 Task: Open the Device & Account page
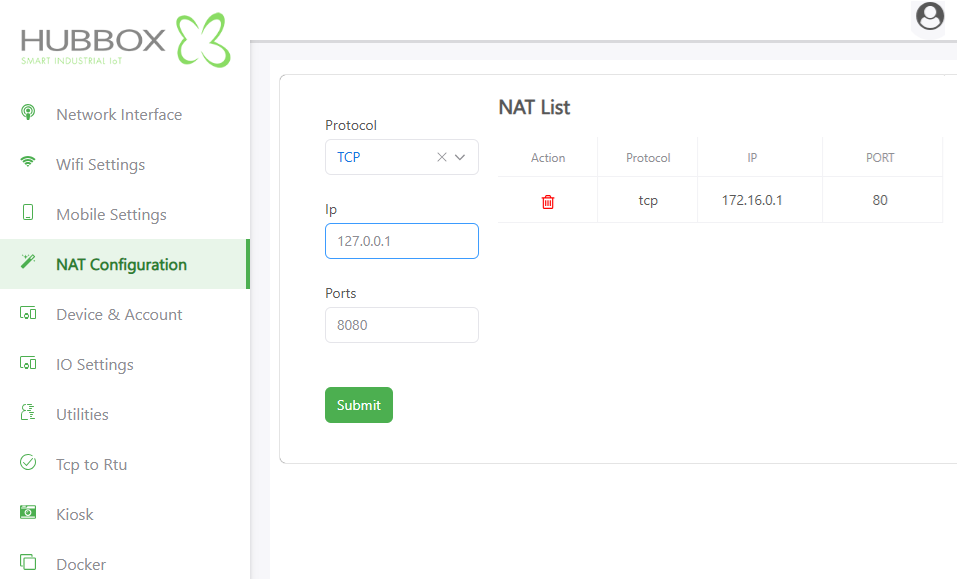coord(119,314)
